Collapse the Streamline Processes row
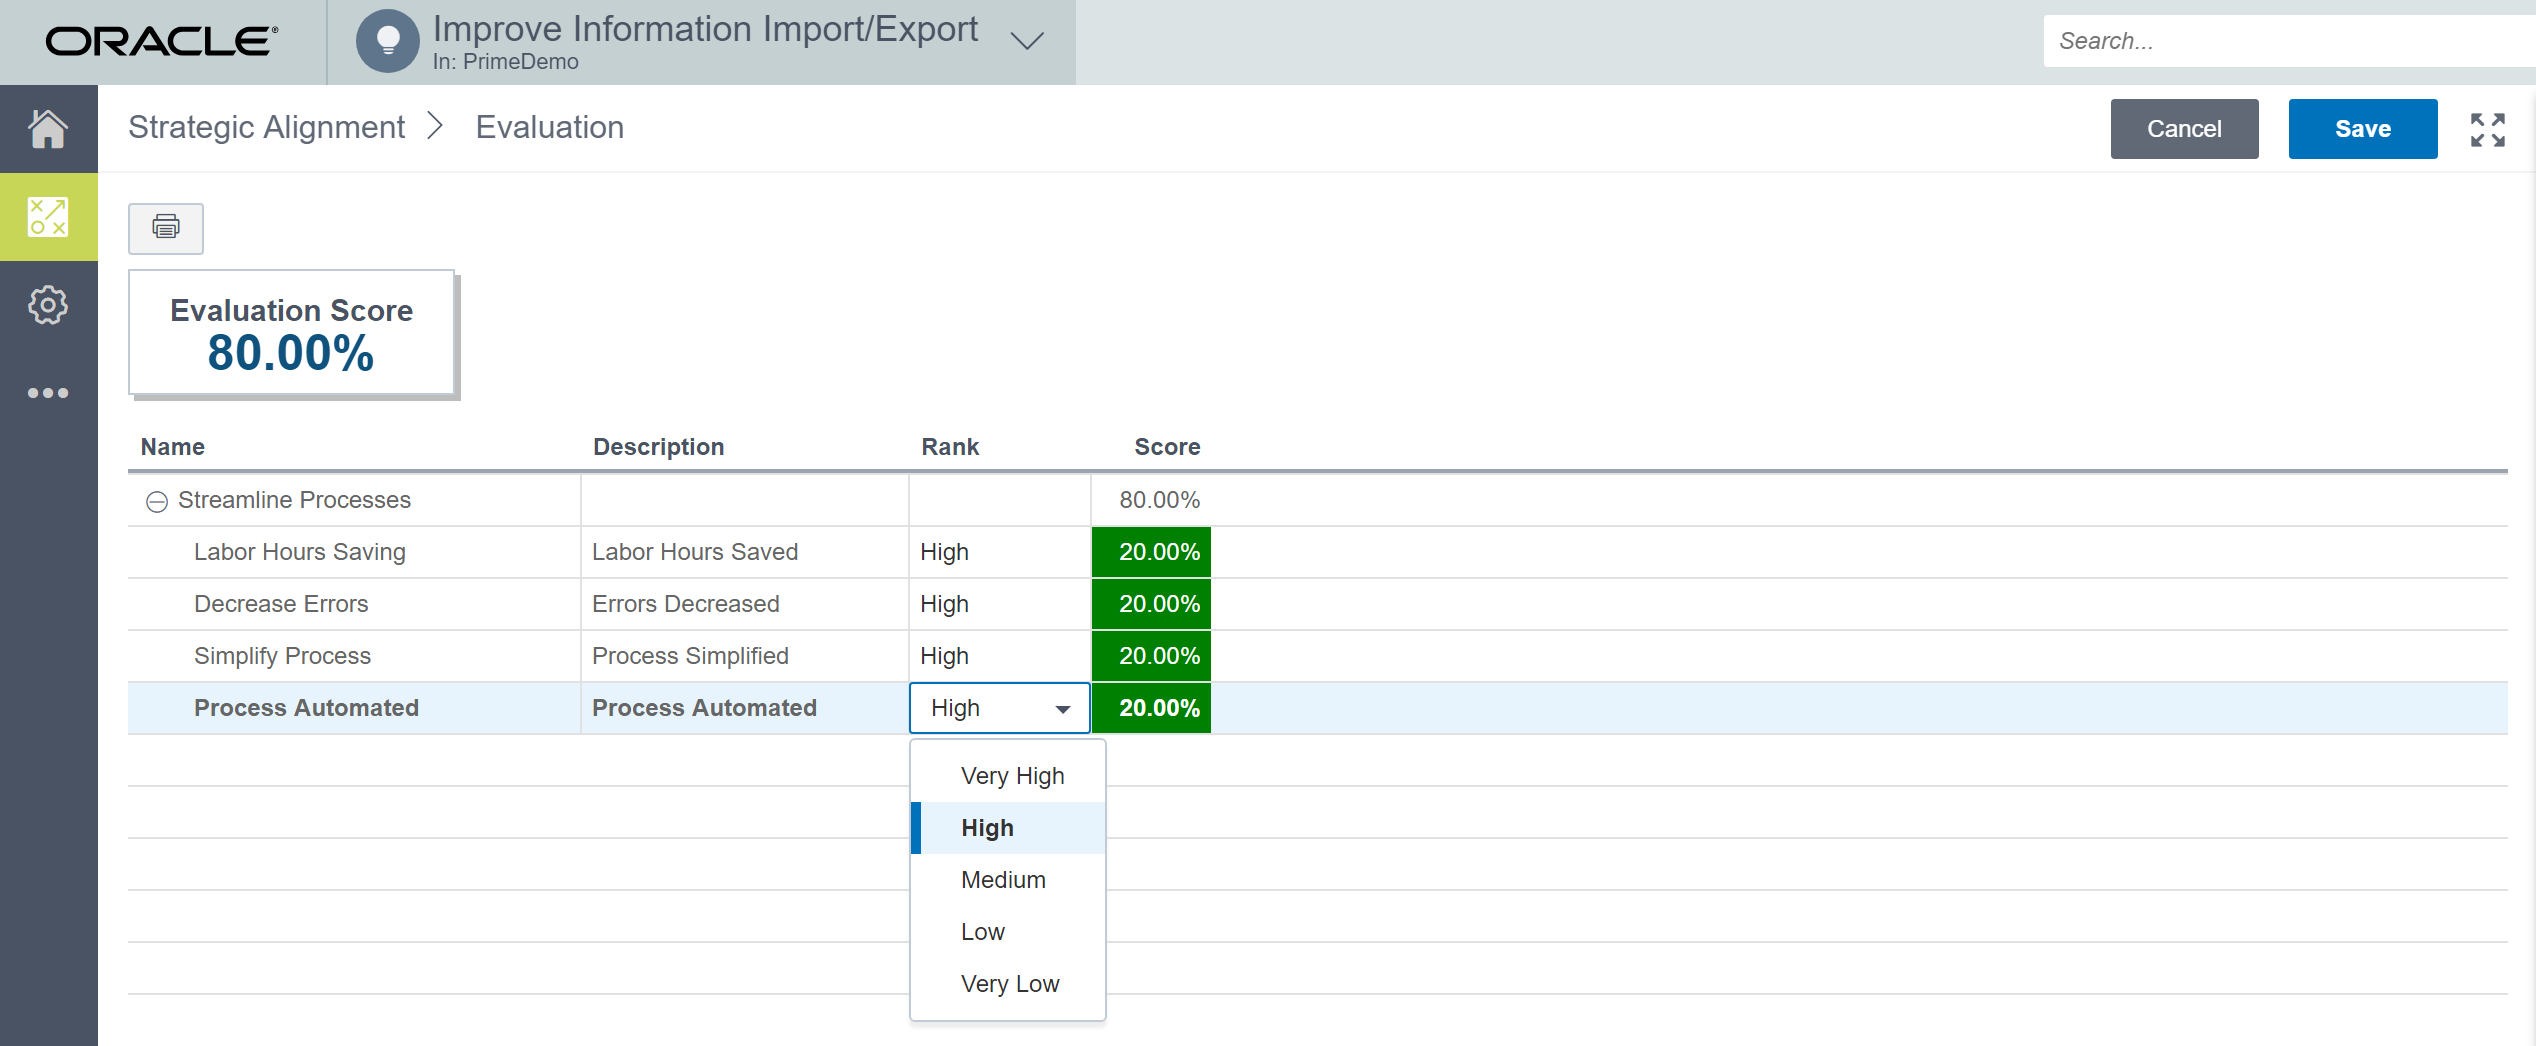The width and height of the screenshot is (2536, 1046). [x=157, y=501]
